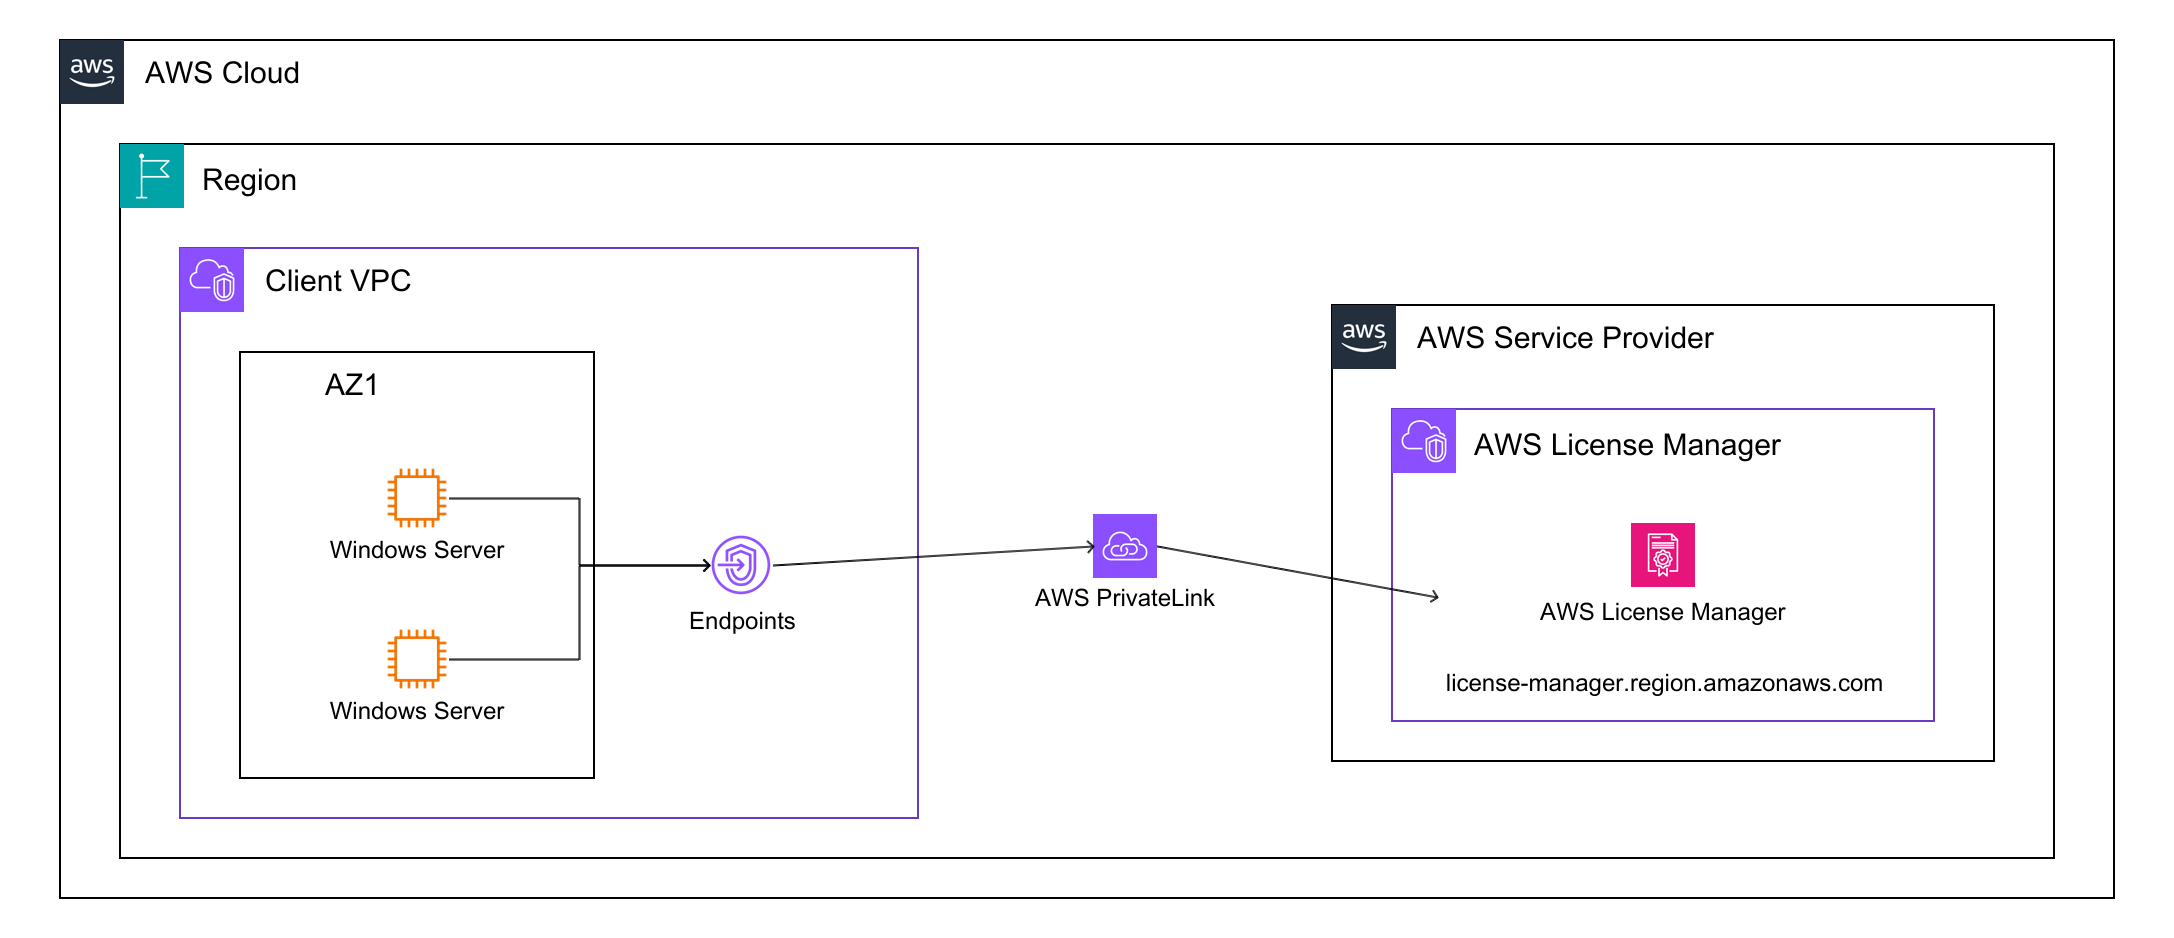Click the AWS Cloud logo icon
The height and width of the screenshot is (938, 2174).
[91, 72]
